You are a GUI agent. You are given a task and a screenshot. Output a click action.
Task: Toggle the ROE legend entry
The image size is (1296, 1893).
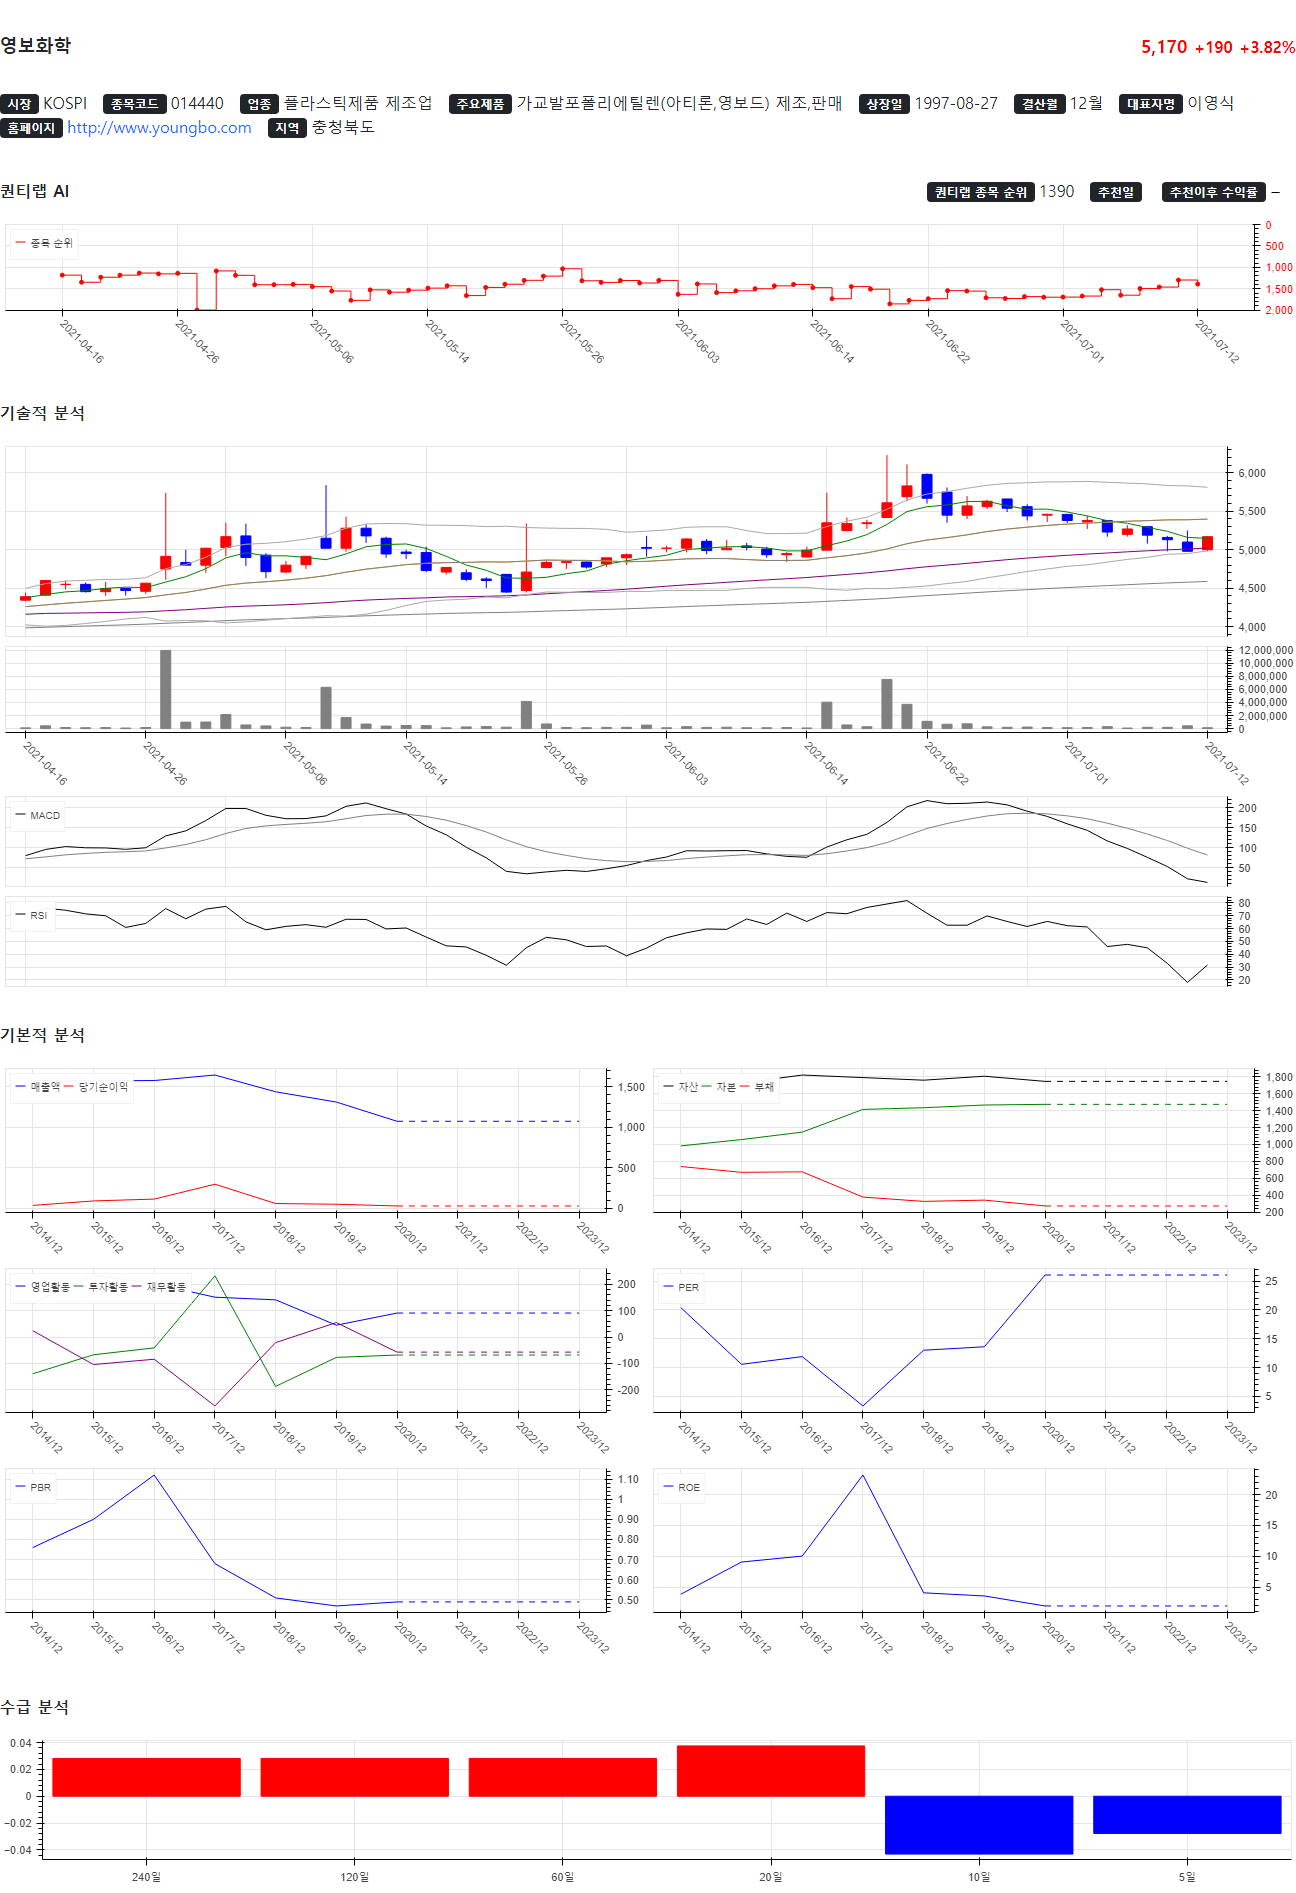click(x=681, y=1487)
